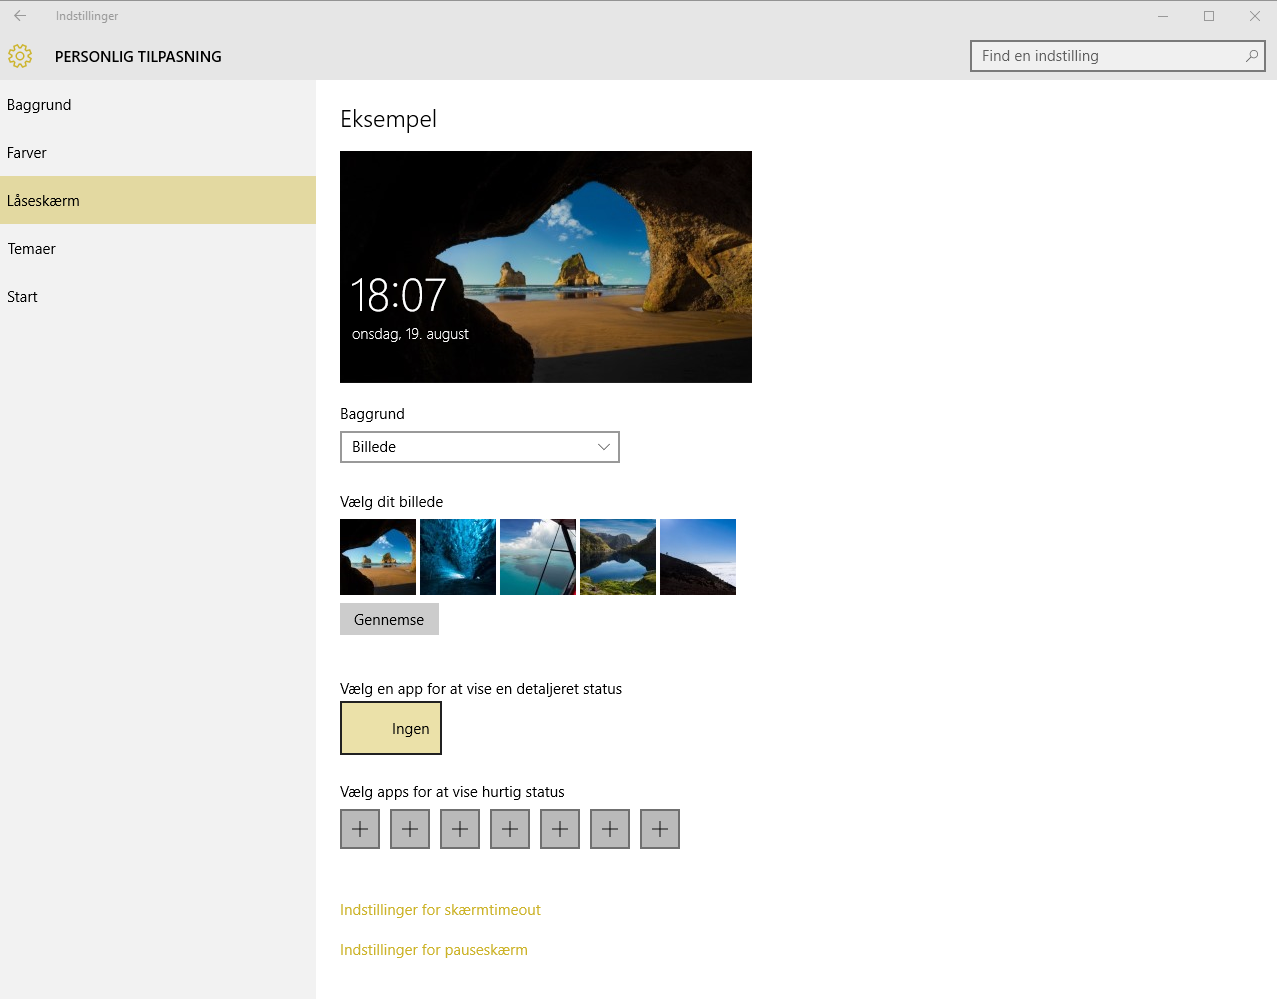Select the airplane wing aerial thumbnail

pyautogui.click(x=538, y=557)
